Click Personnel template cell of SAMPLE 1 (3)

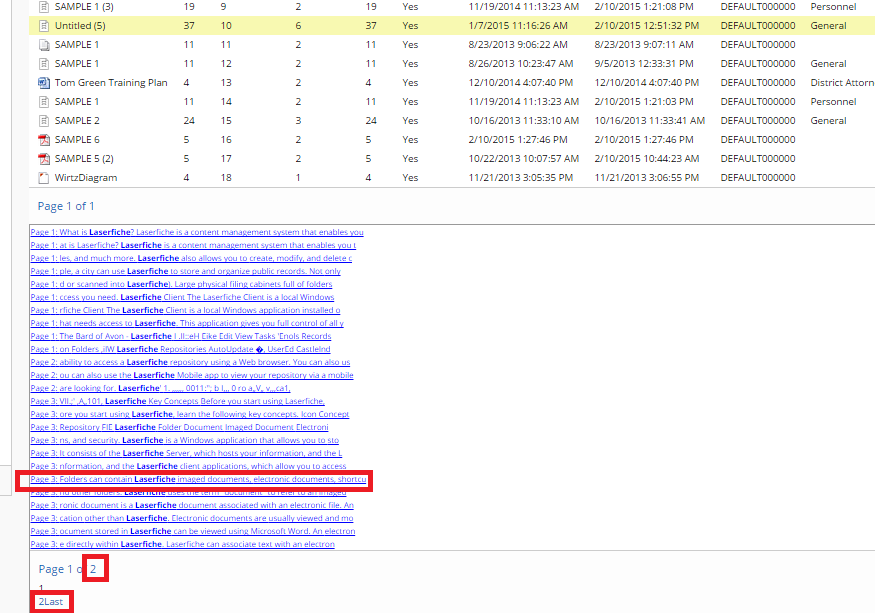833,7
